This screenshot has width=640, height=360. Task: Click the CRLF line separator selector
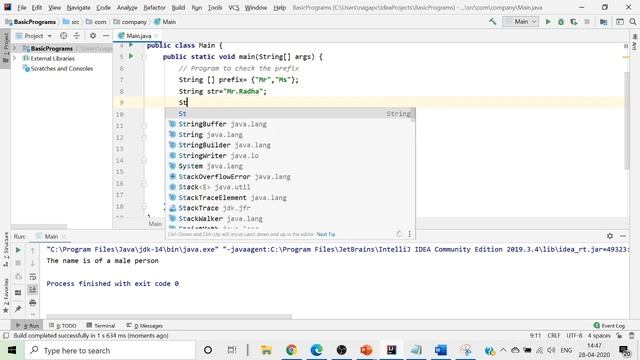554,336
